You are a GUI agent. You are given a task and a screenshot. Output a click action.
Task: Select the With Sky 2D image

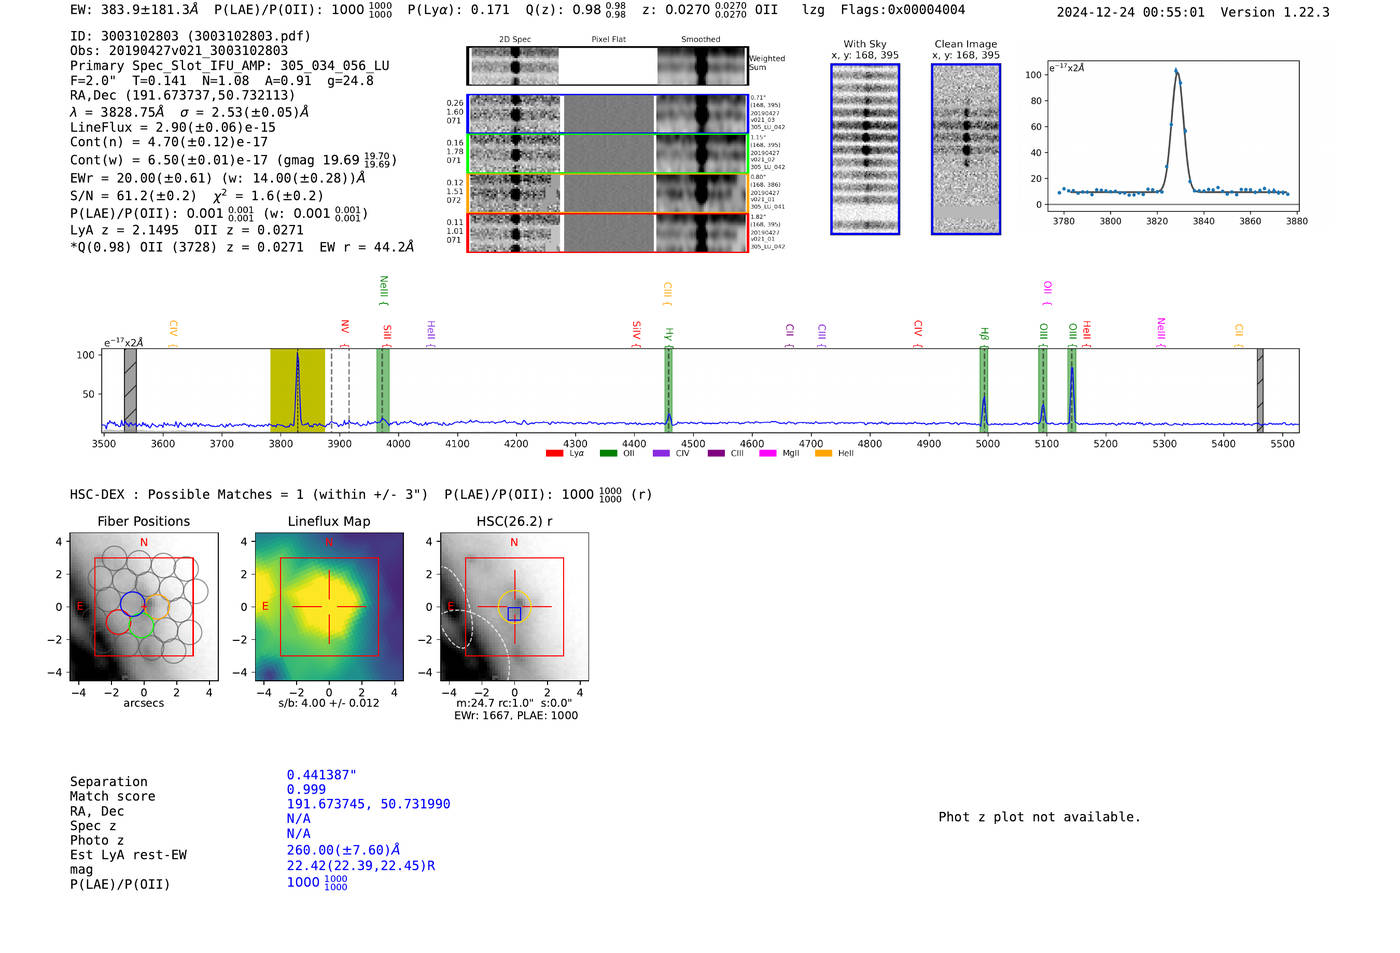[865, 149]
